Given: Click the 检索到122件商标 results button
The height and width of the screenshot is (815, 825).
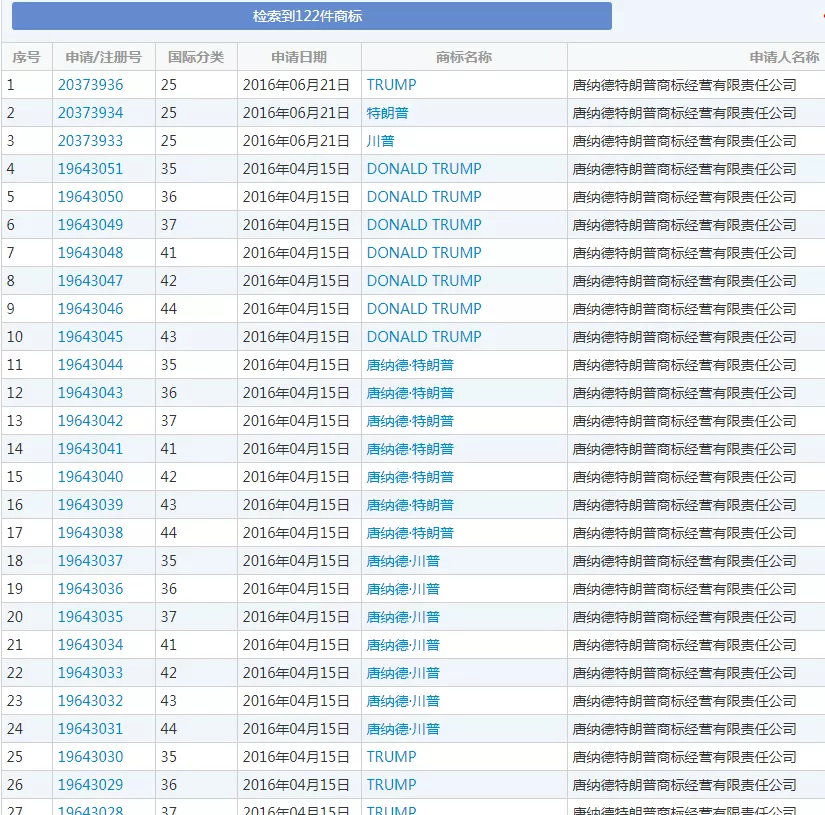Looking at the screenshot, I should [x=312, y=16].
